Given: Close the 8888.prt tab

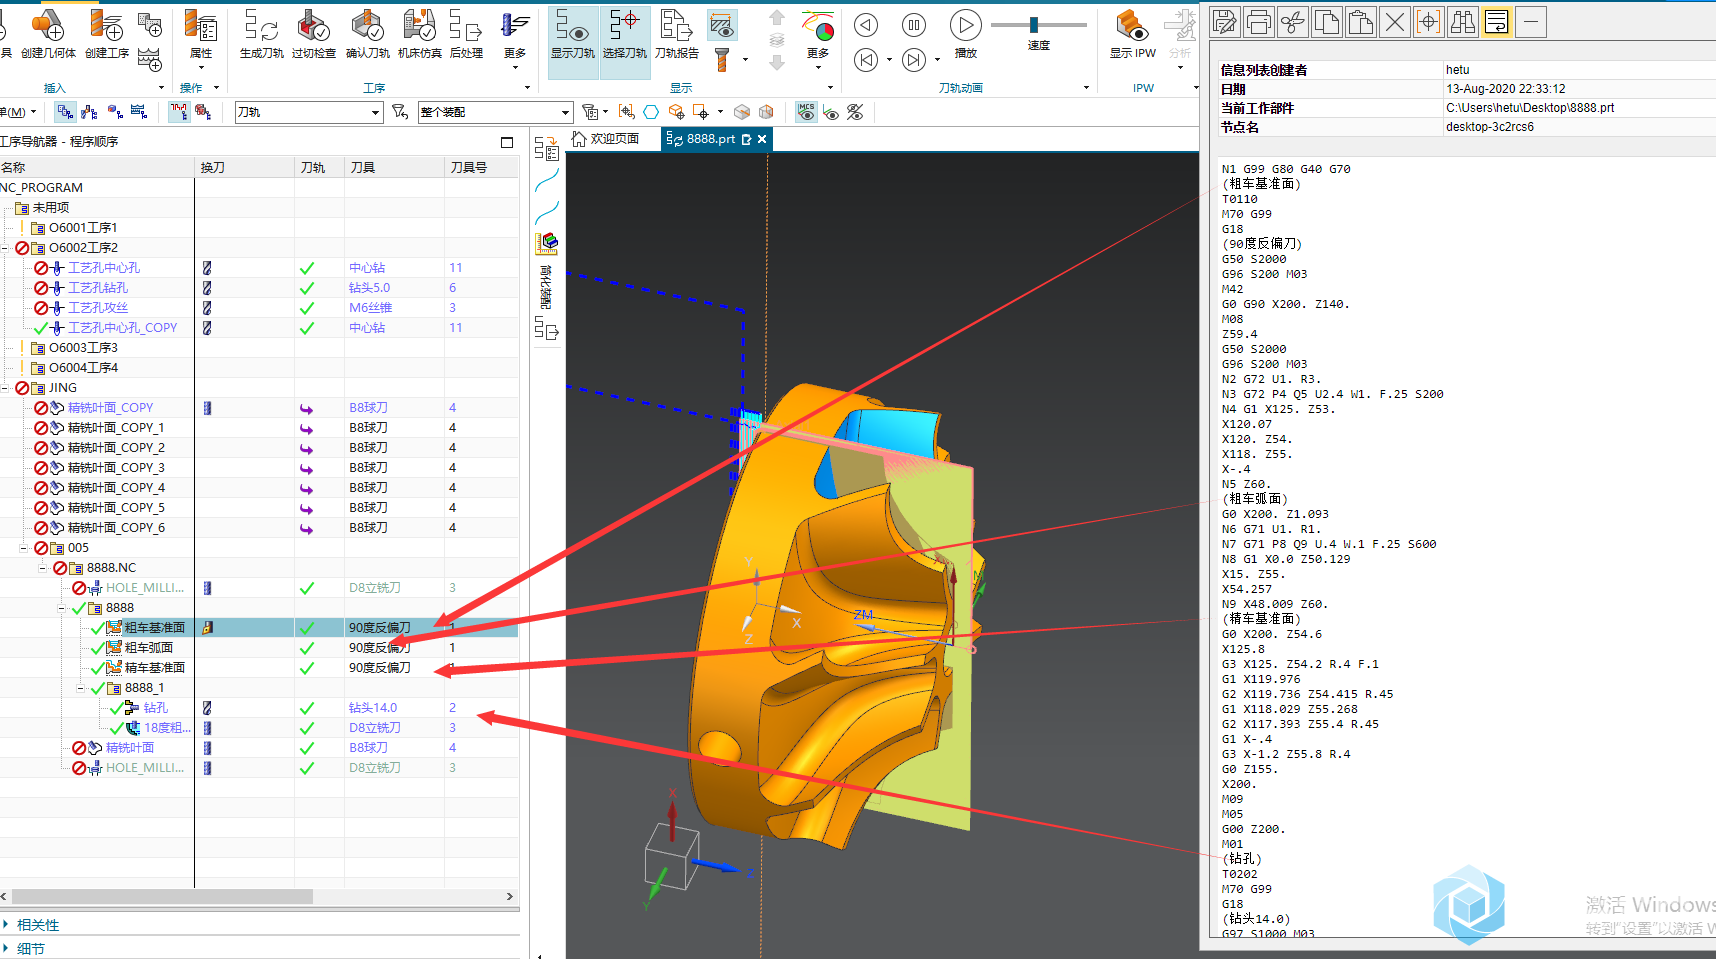Looking at the screenshot, I should [762, 139].
